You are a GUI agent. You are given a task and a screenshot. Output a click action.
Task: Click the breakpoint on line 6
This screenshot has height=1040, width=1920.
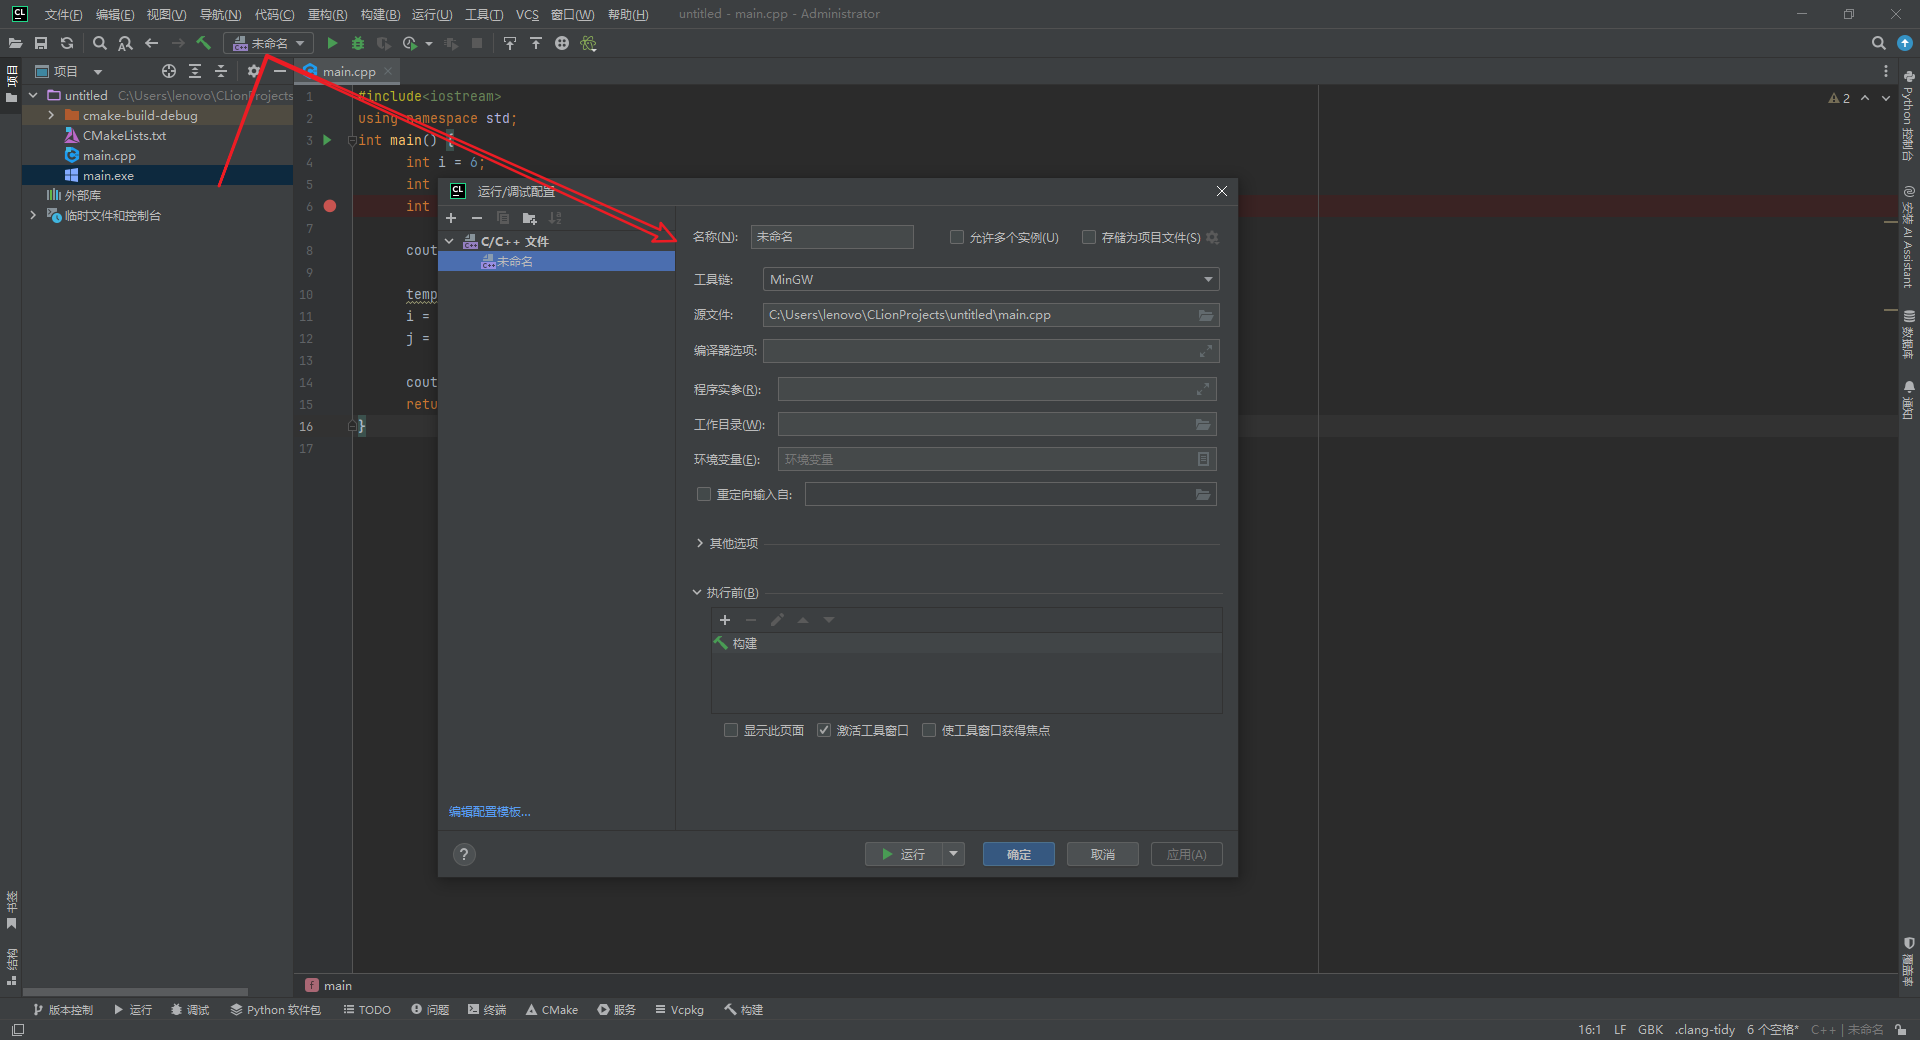(330, 206)
